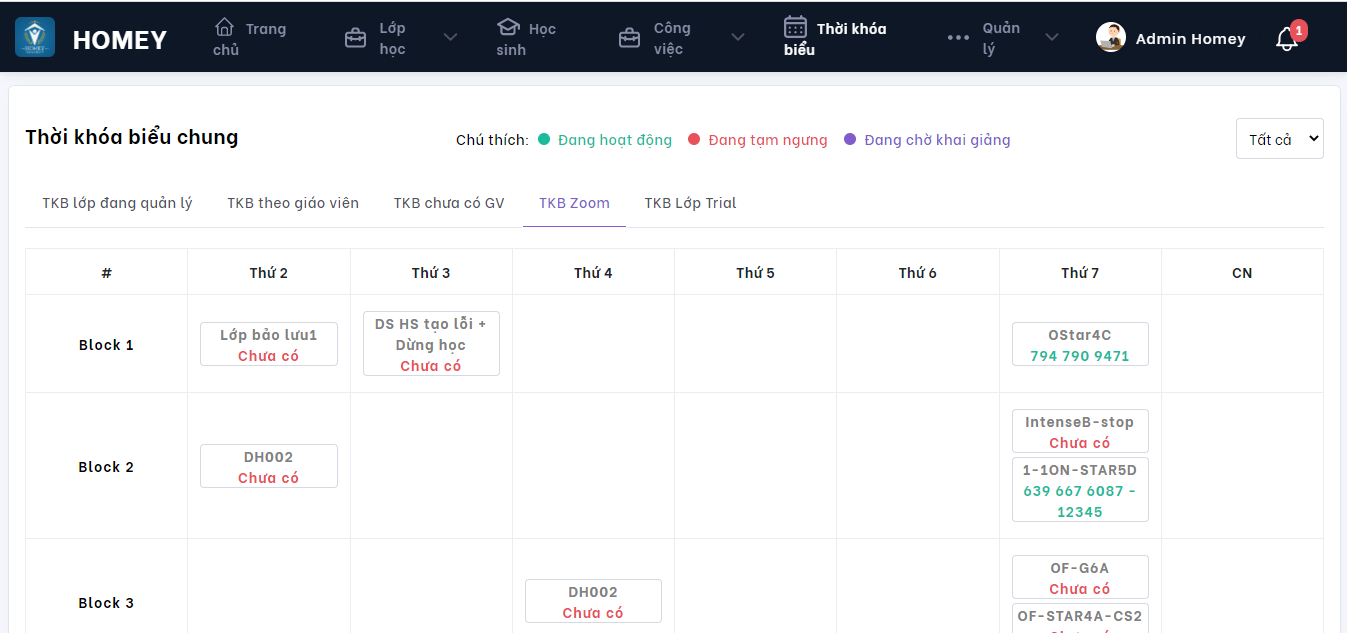Open the Tất cả filter dropdown
1347x633 pixels.
[x=1279, y=139]
